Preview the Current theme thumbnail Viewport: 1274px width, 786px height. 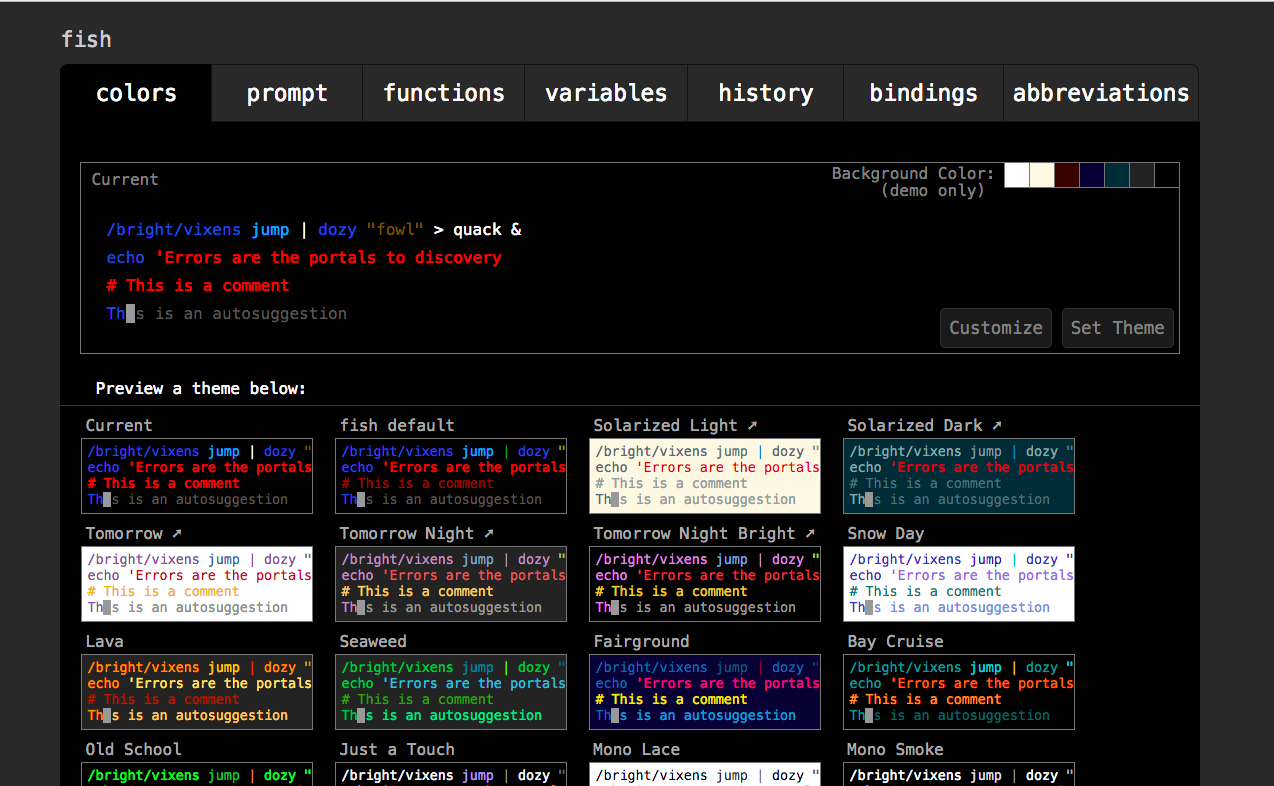click(x=197, y=476)
